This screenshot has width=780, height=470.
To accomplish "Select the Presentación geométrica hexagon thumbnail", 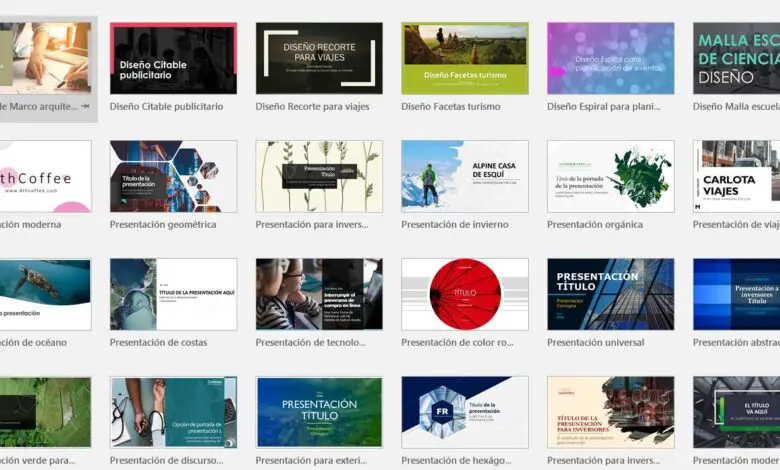I will tap(173, 177).
